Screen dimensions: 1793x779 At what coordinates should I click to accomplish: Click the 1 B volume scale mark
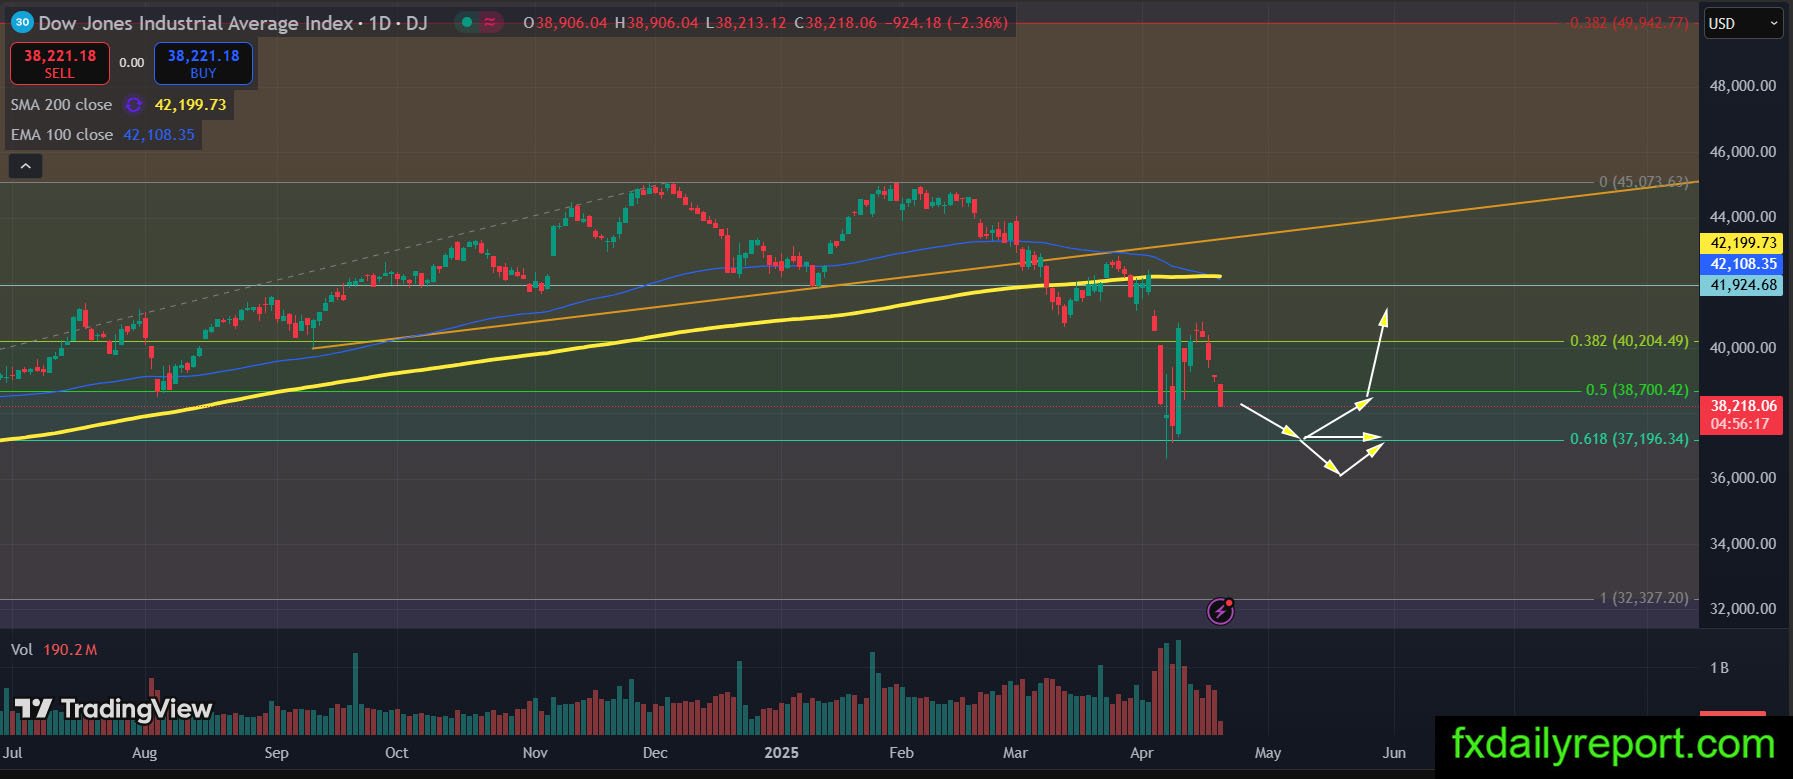point(1719,668)
